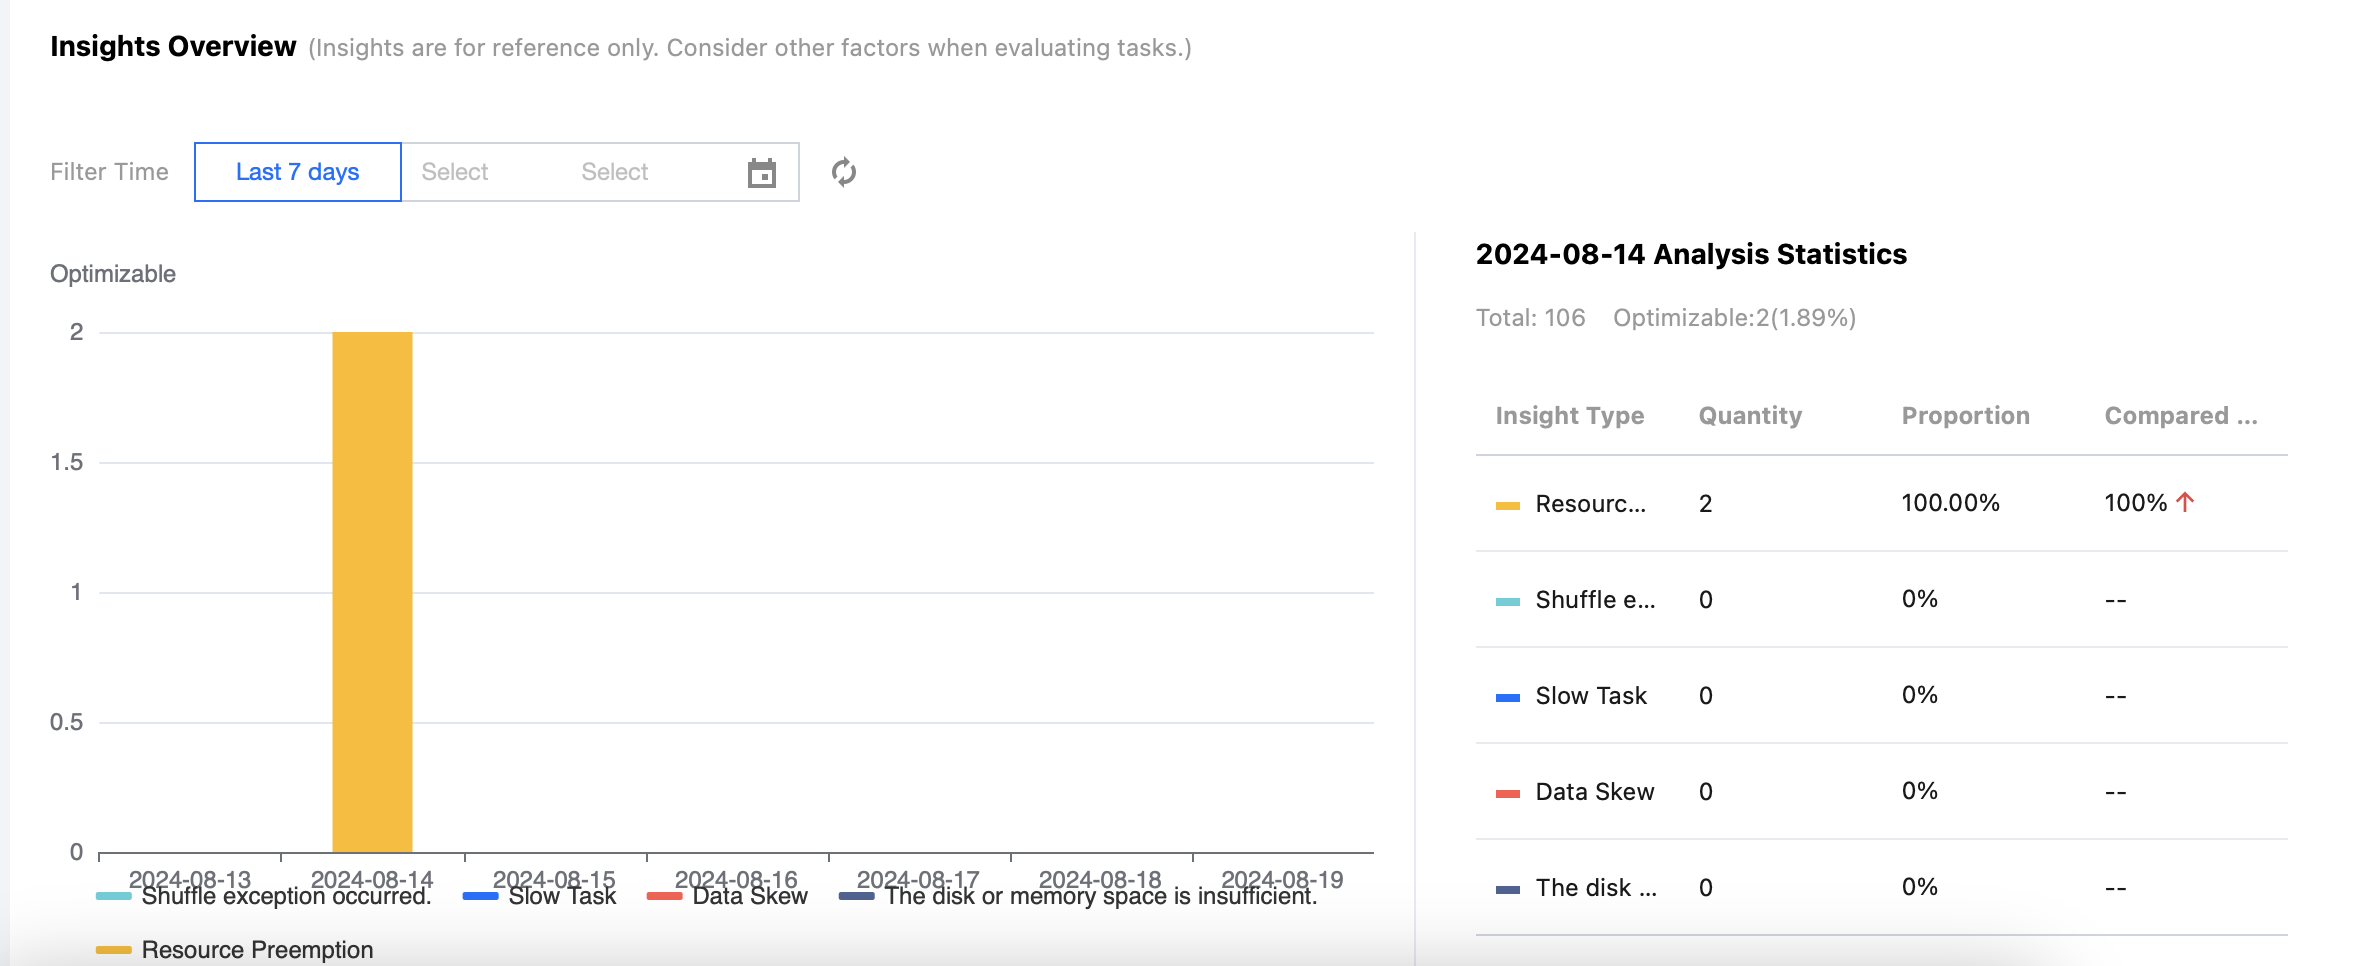The image size is (2370, 966).
Task: Click the end date Select field
Action: point(614,172)
